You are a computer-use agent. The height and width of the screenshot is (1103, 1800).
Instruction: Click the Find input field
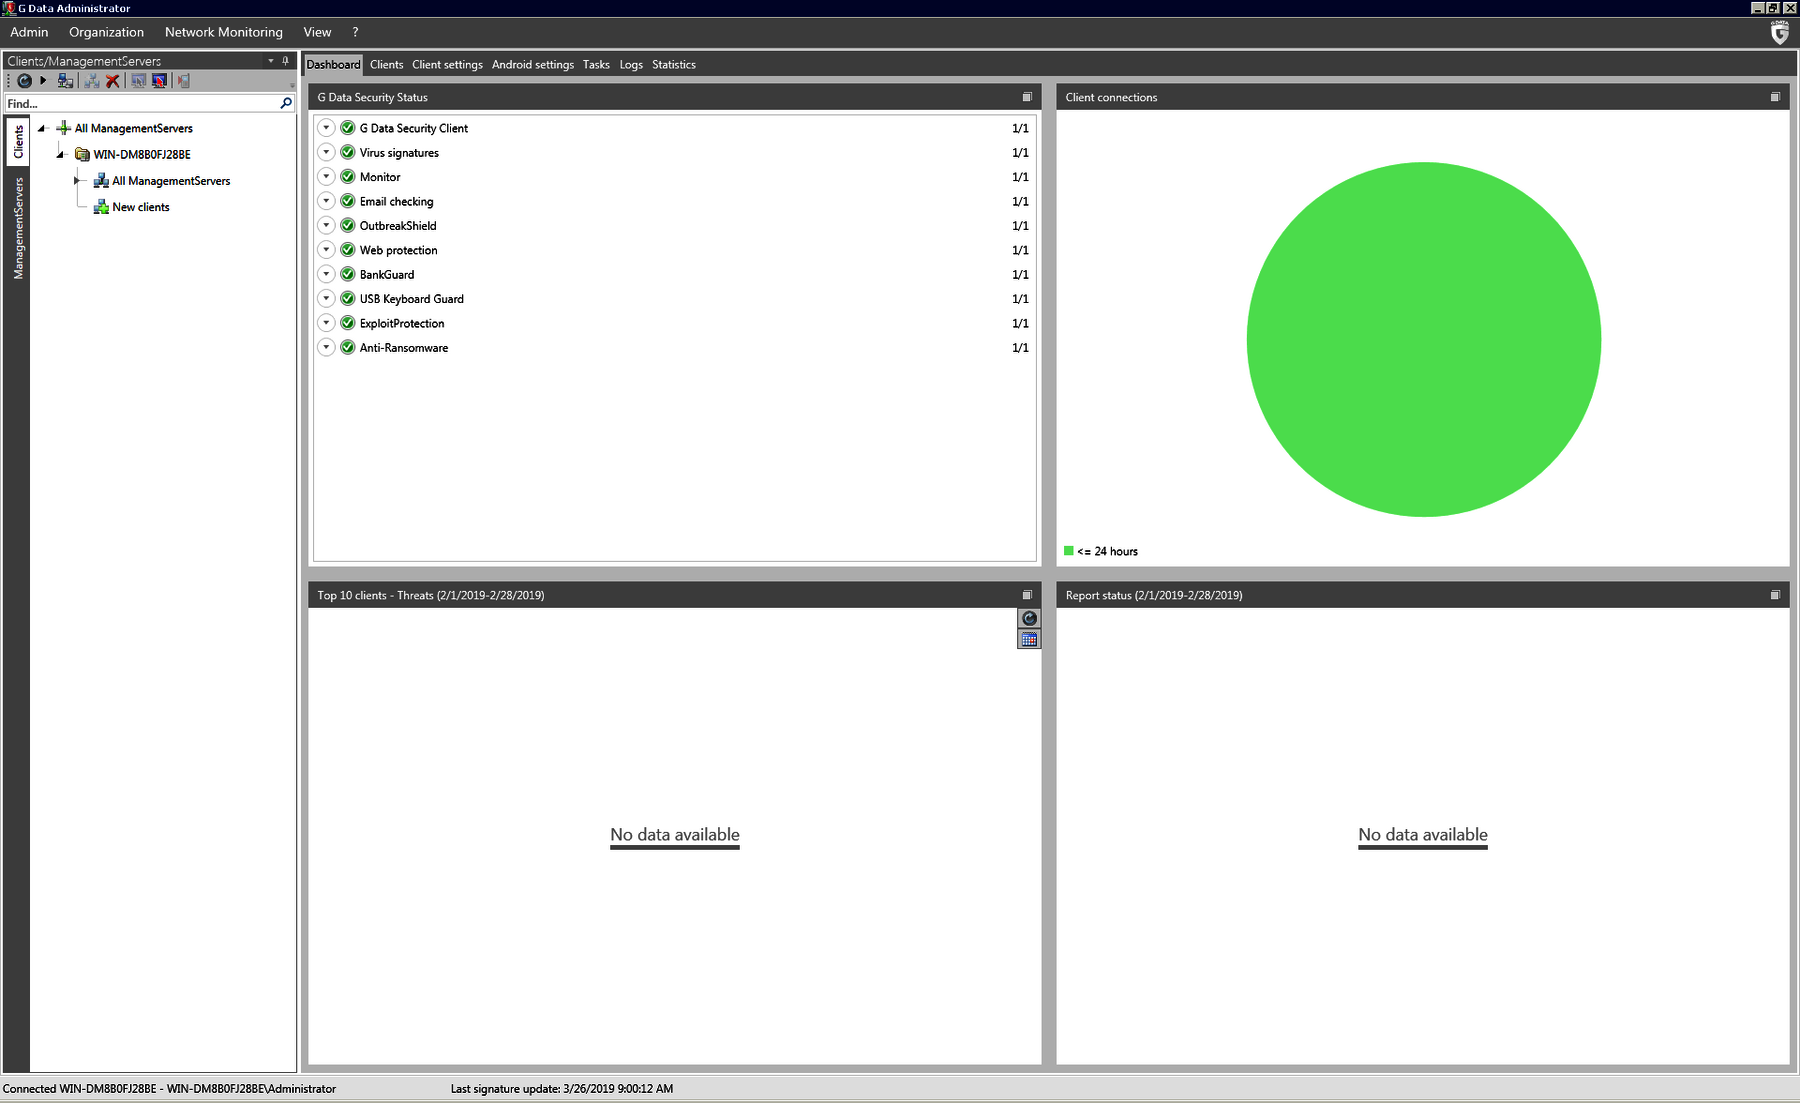(140, 103)
